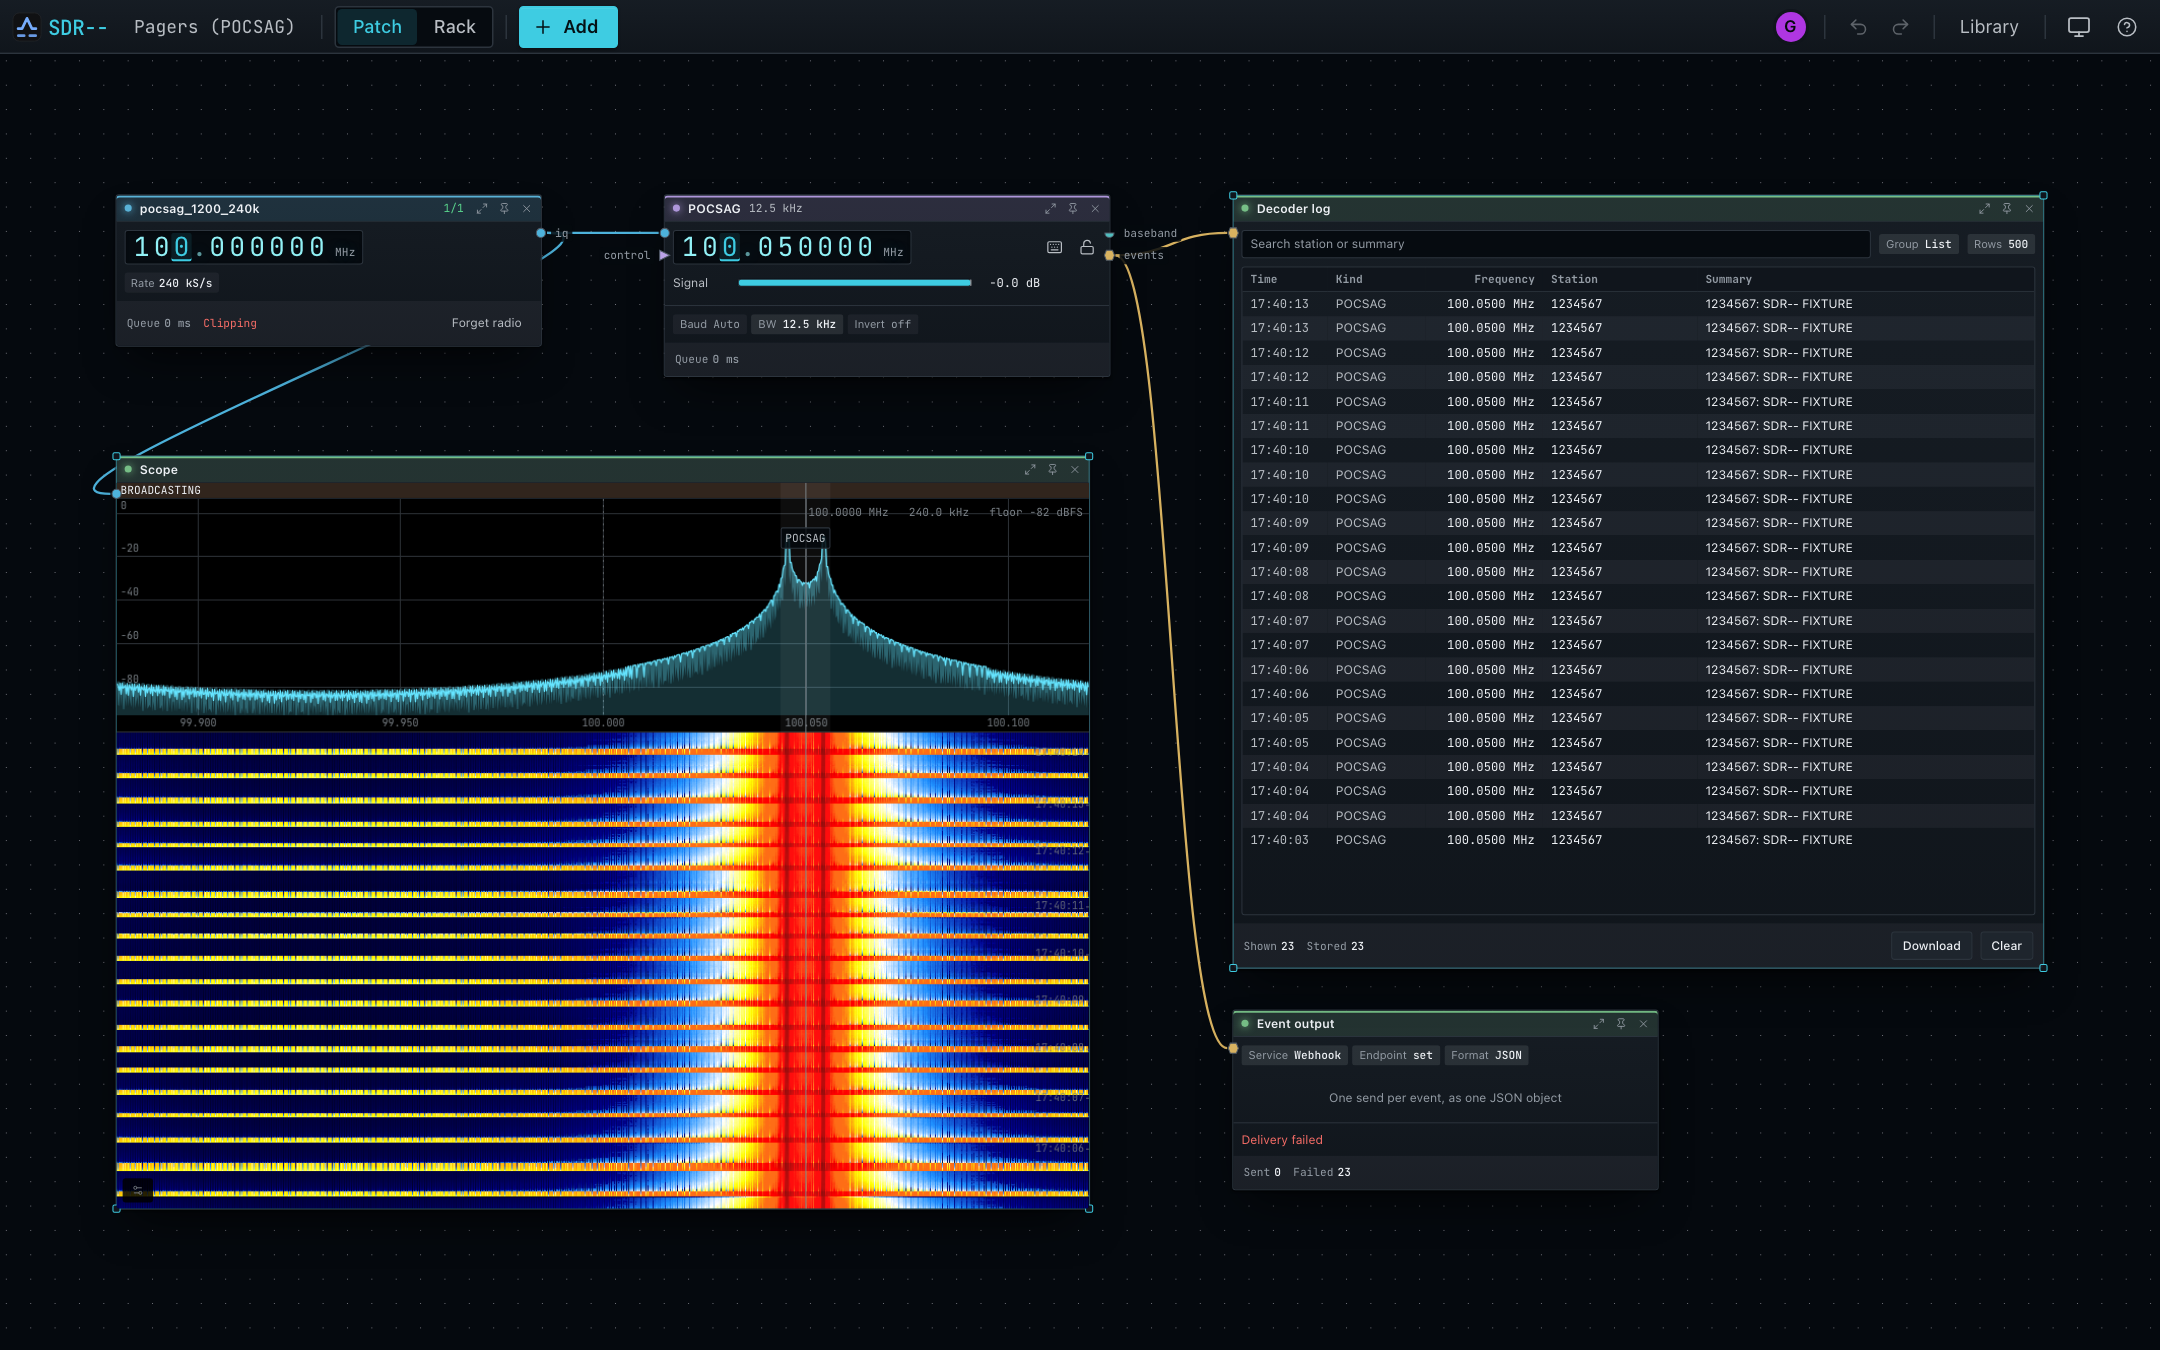Viewport: 2160px width, 1350px height.
Task: Pin the Scope module
Action: click(x=1053, y=470)
